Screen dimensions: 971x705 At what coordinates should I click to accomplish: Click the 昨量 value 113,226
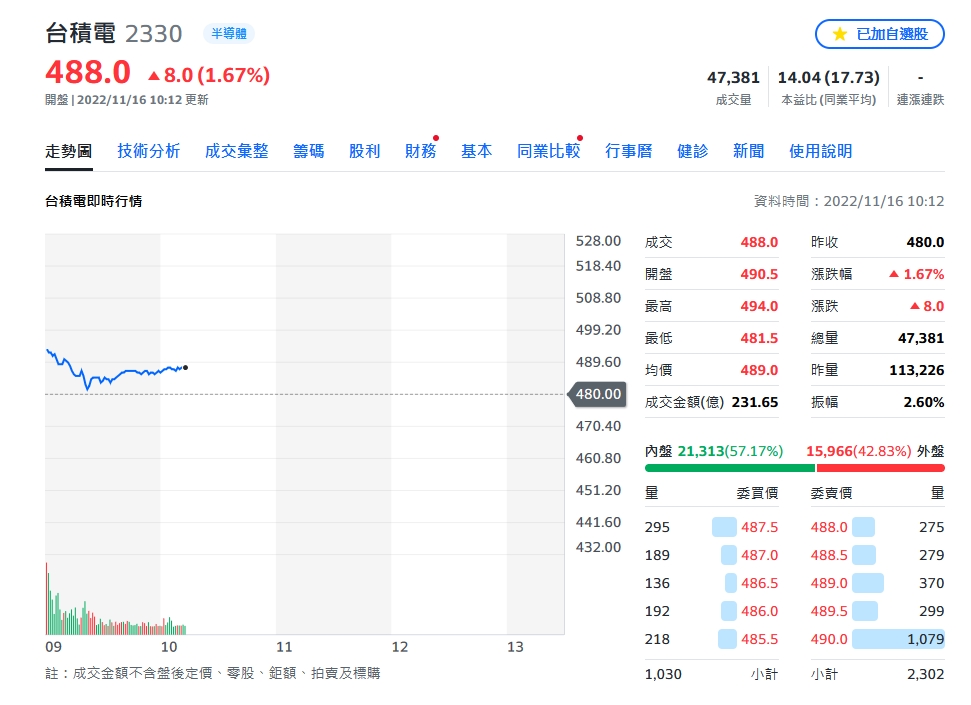pos(917,370)
